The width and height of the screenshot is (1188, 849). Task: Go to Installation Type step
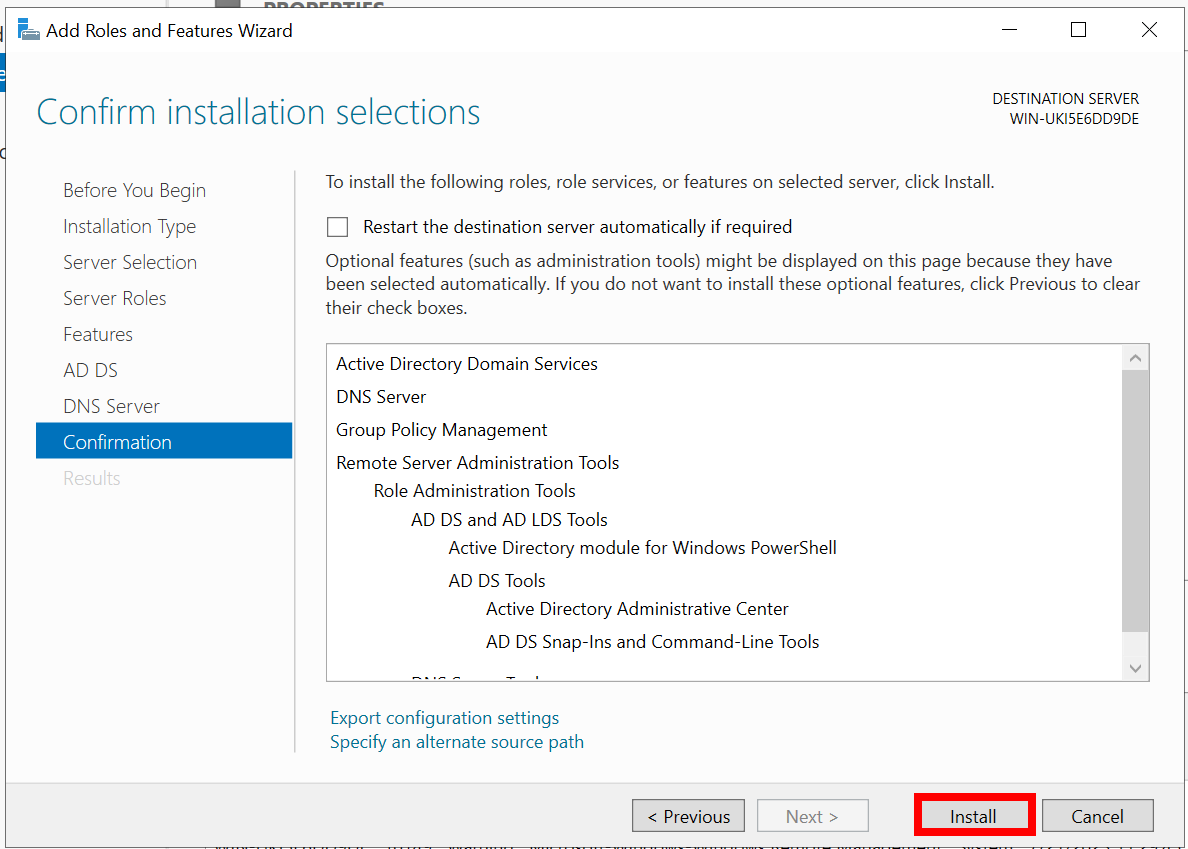130,226
